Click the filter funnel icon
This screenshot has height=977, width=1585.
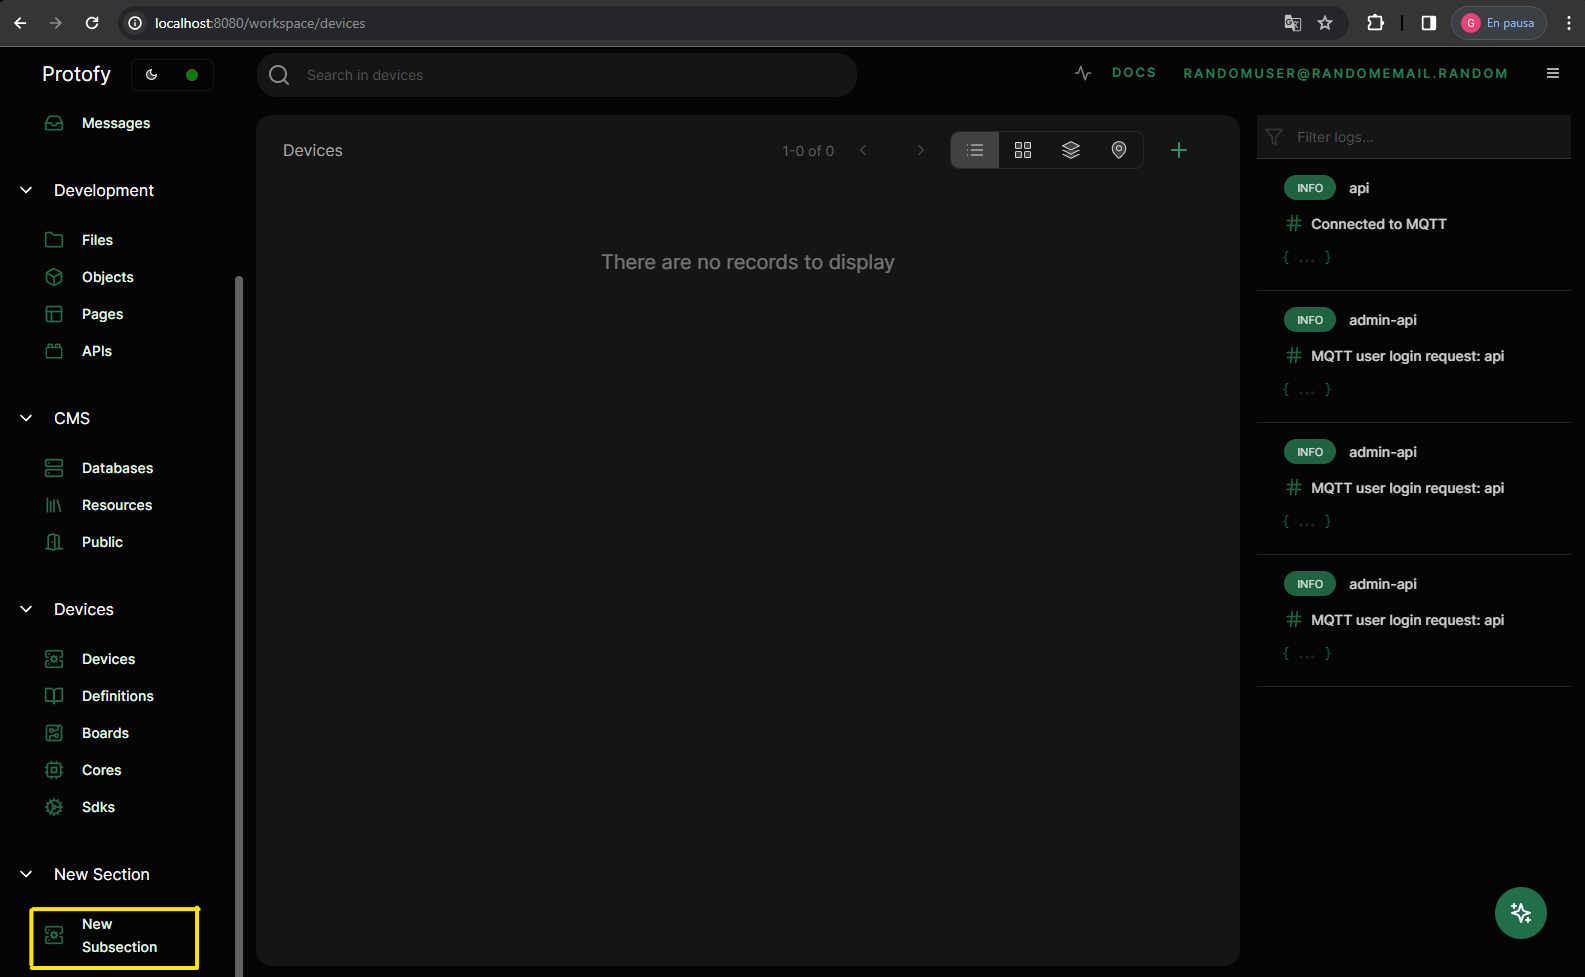pyautogui.click(x=1274, y=137)
